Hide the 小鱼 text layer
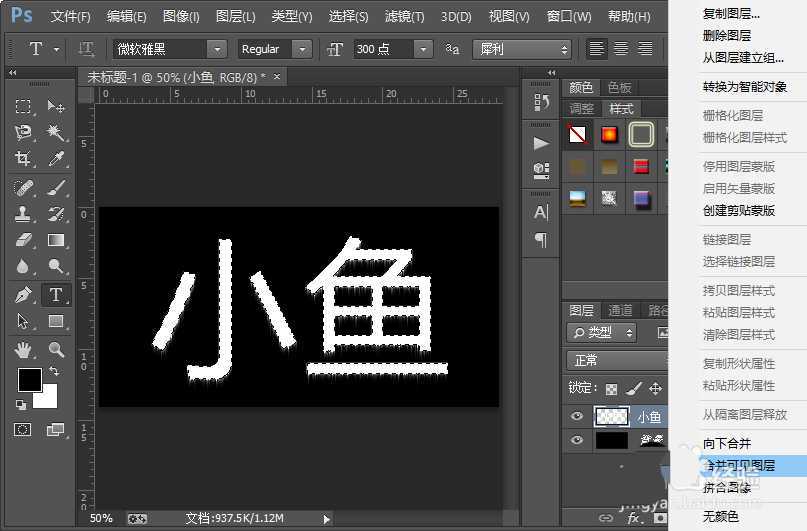807x531 pixels. pos(576,417)
